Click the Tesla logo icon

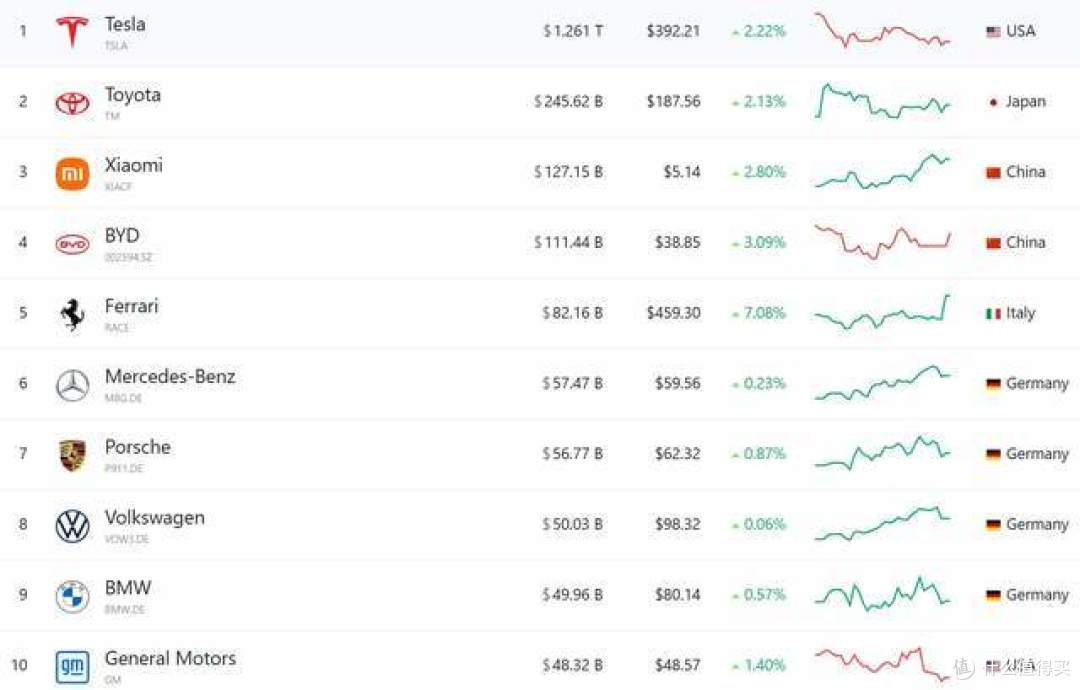72,32
